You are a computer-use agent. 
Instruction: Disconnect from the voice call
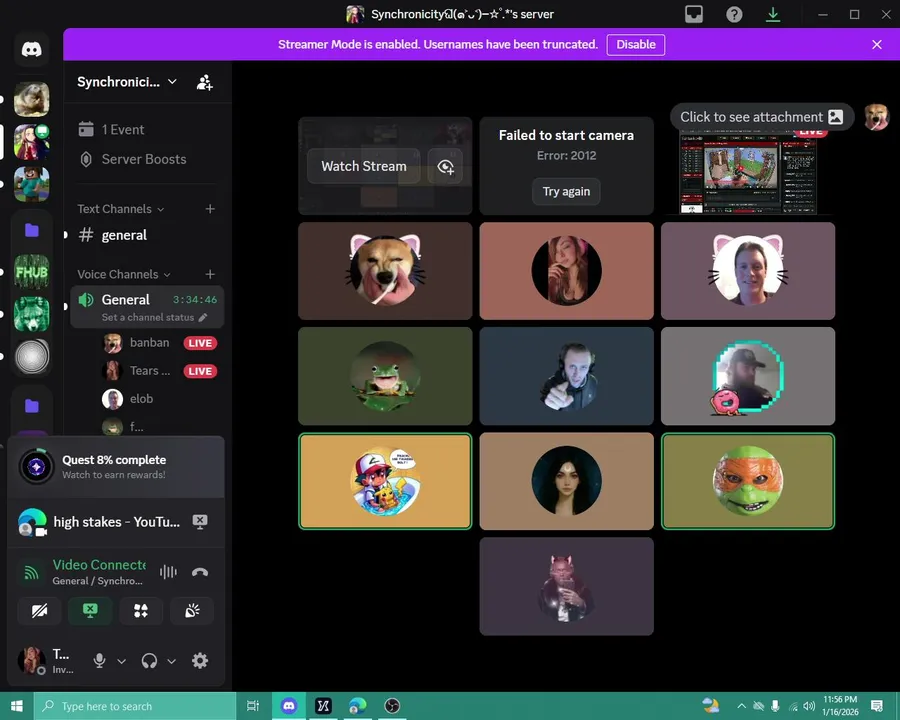(200, 572)
